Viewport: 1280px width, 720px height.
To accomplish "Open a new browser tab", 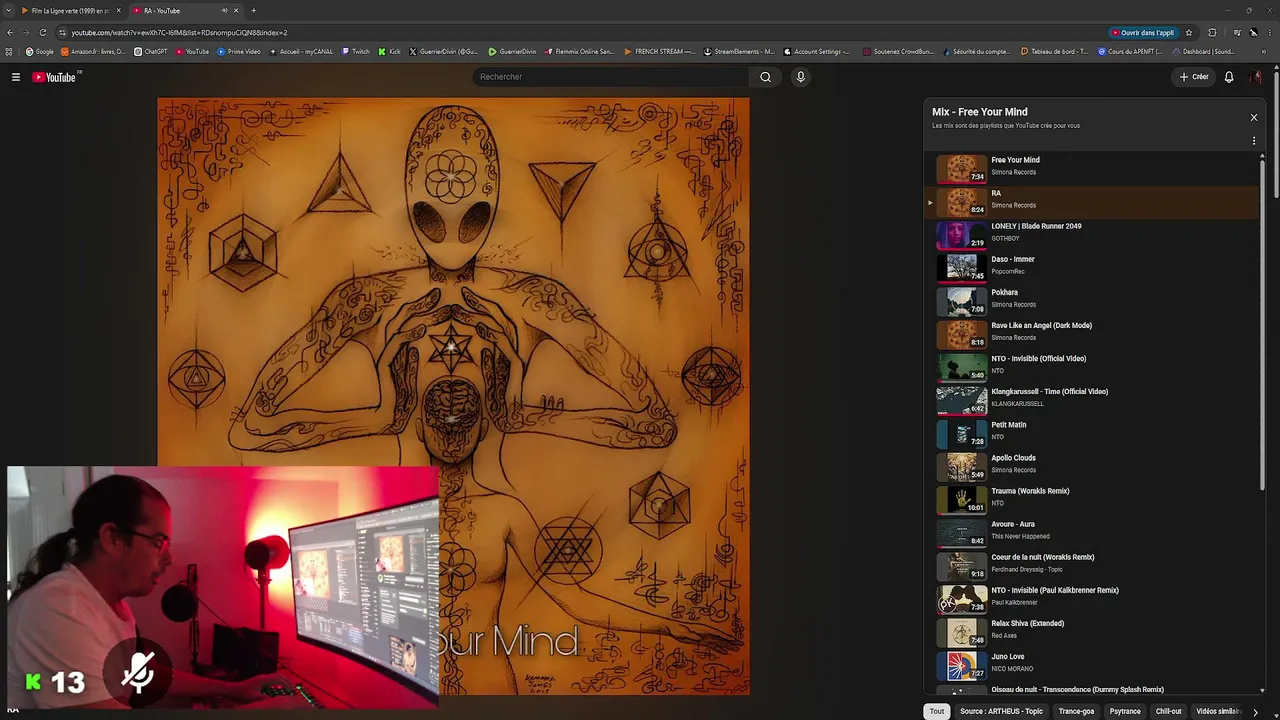I will 253,11.
